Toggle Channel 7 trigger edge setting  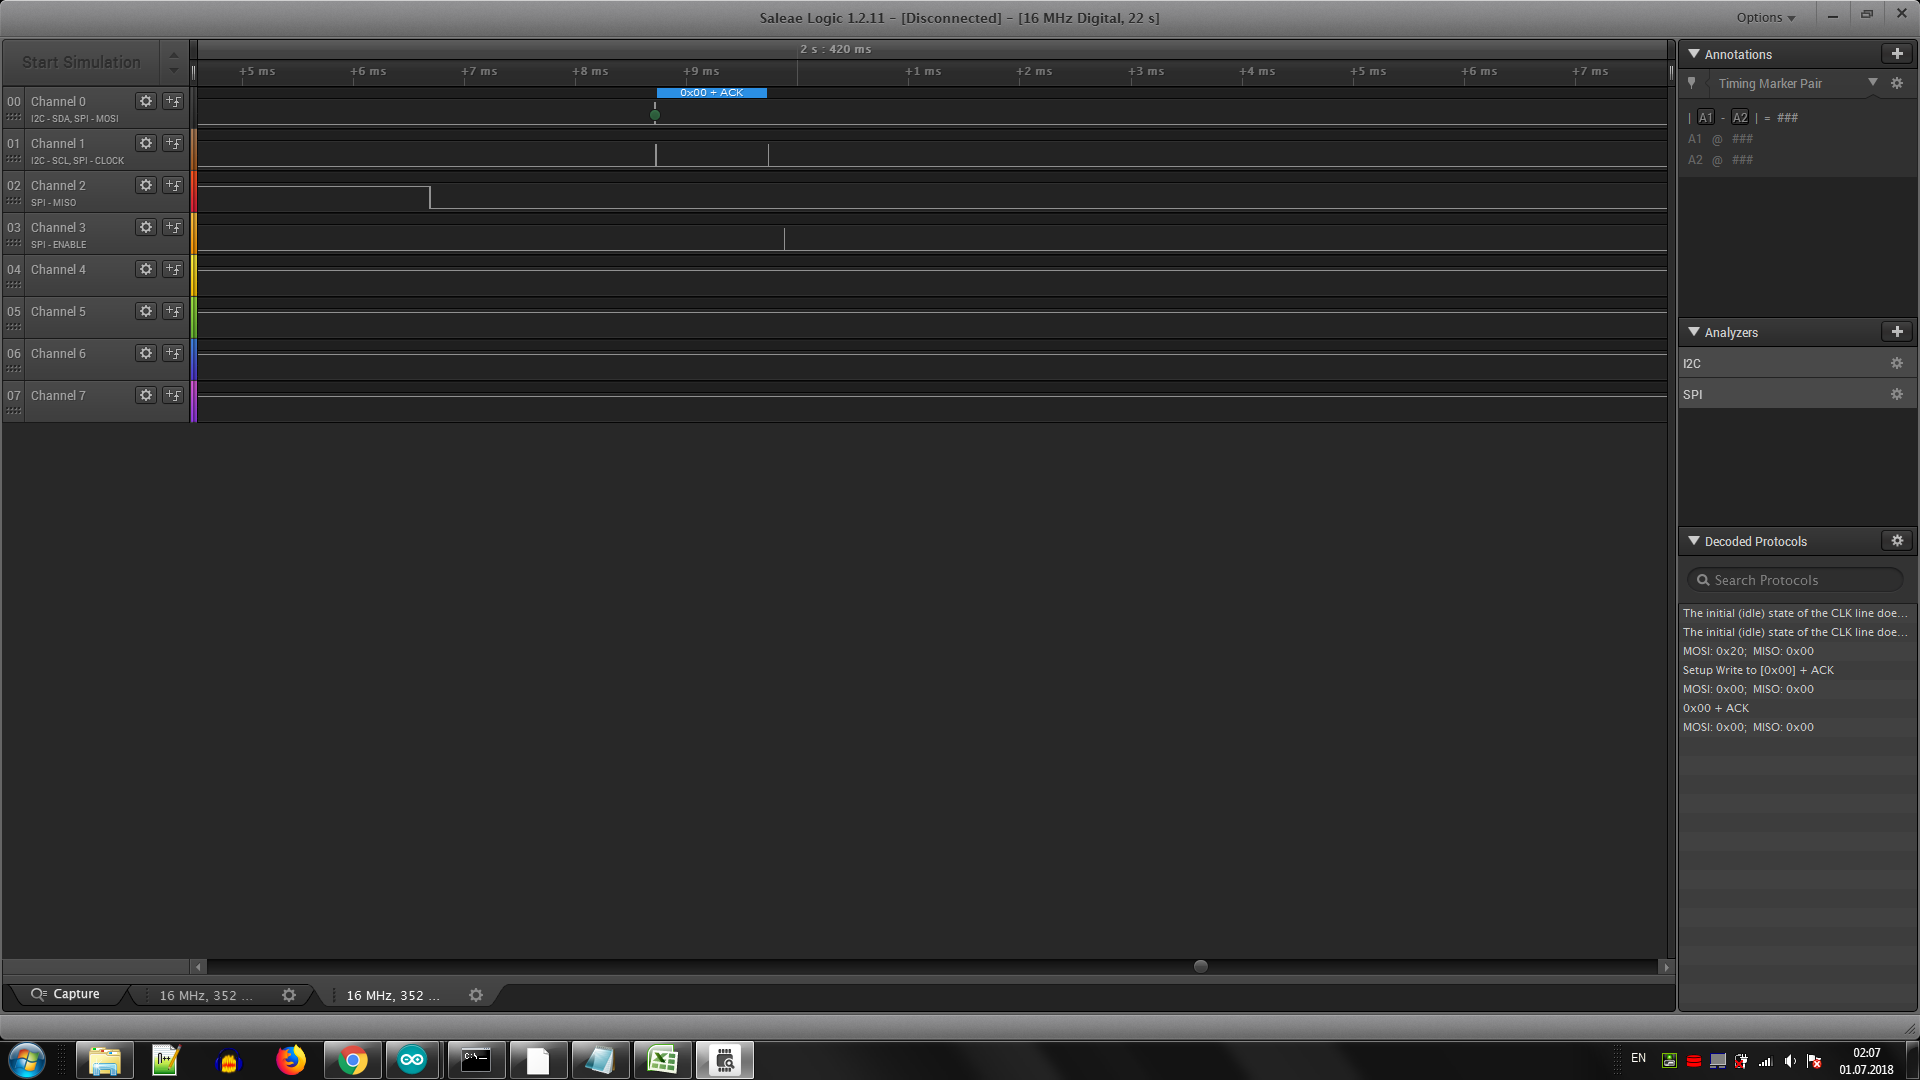pos(173,395)
